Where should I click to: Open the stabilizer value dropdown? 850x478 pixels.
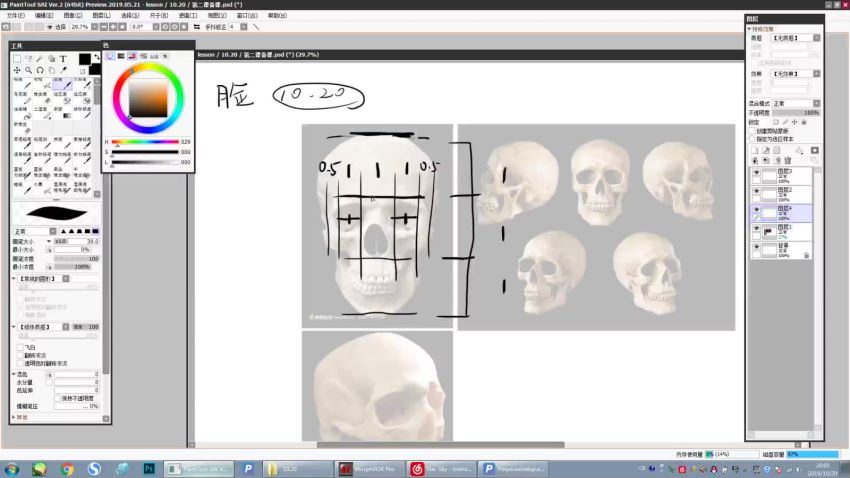243,27
